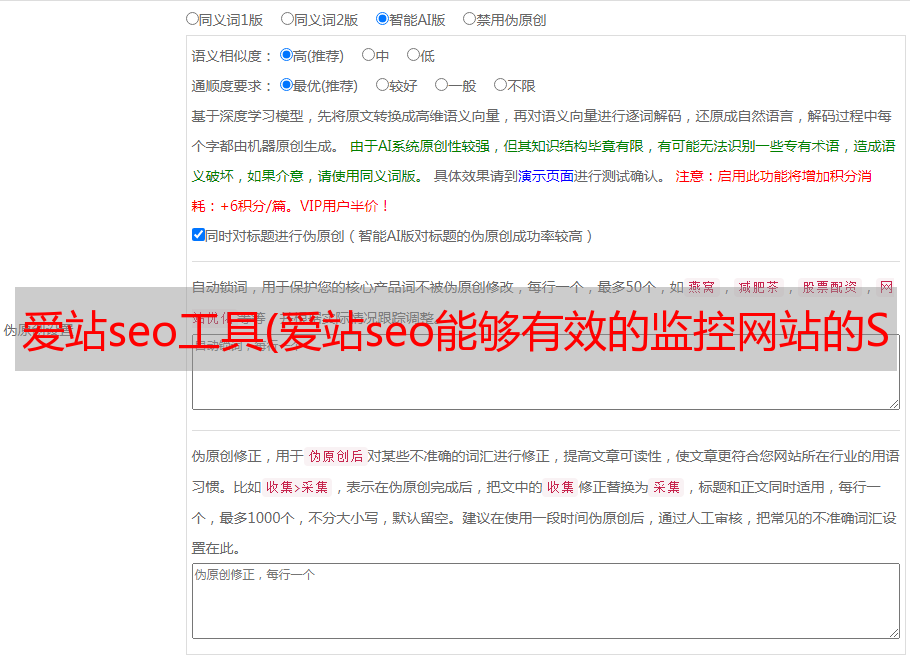The height and width of the screenshot is (658, 911).
Task: Click the red VIP用户半价 notice text
Action: pyautogui.click(x=344, y=206)
